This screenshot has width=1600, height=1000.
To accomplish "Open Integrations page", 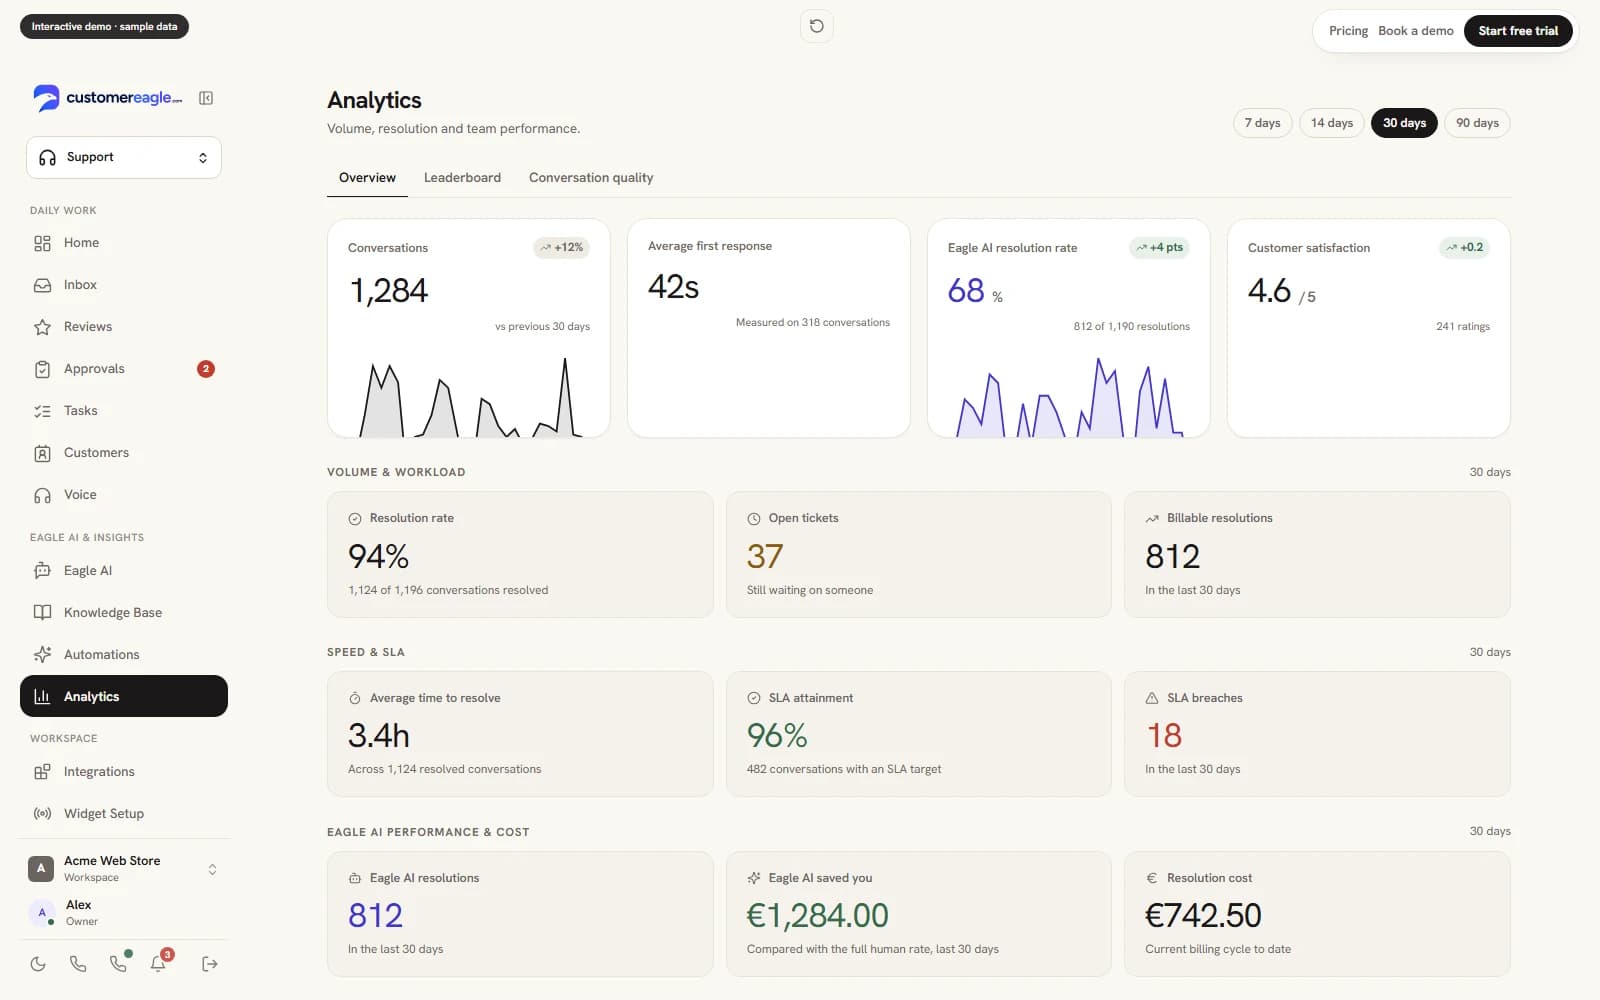I will point(124,772).
